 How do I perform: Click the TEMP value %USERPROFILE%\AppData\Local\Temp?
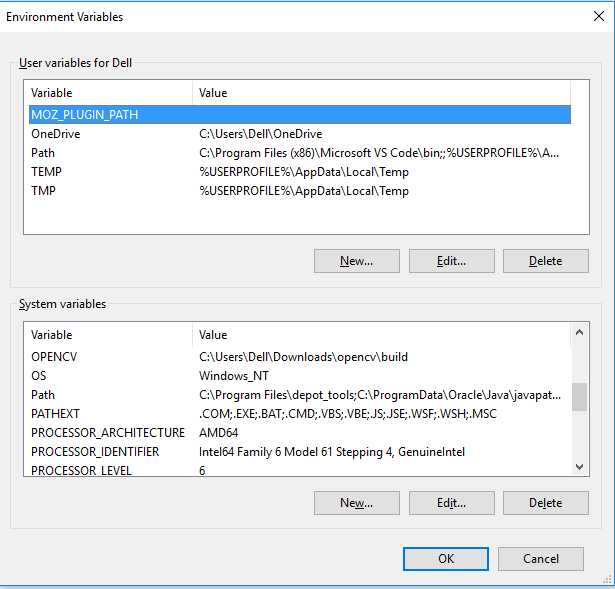click(304, 172)
